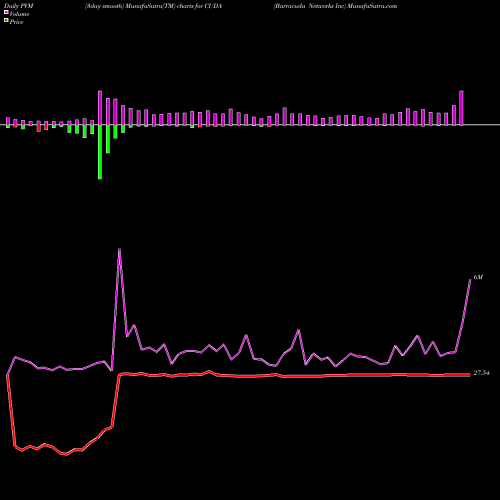Screen dimensions: 500x500
Task: Click the 'Daily PVM' chart title text
Action: click(19, 6)
